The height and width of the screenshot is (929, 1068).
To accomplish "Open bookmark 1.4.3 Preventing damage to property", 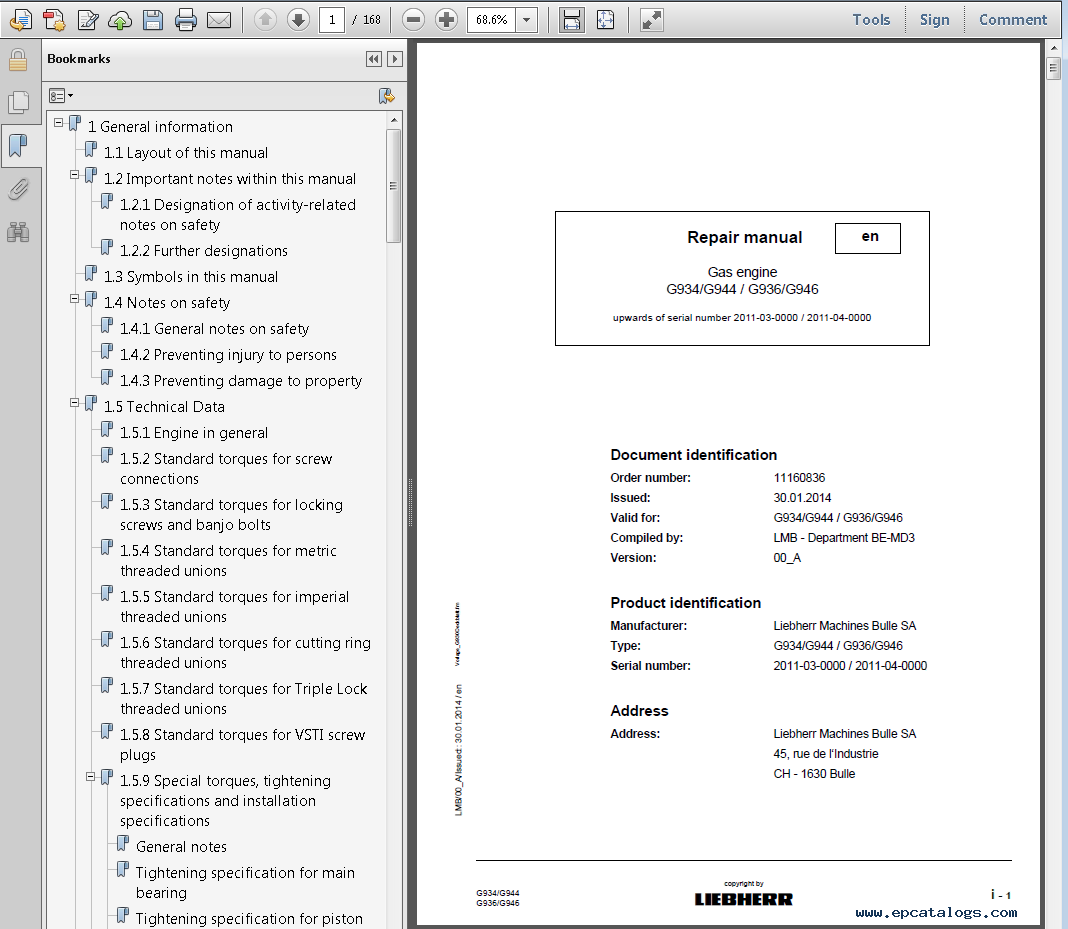I will [241, 381].
